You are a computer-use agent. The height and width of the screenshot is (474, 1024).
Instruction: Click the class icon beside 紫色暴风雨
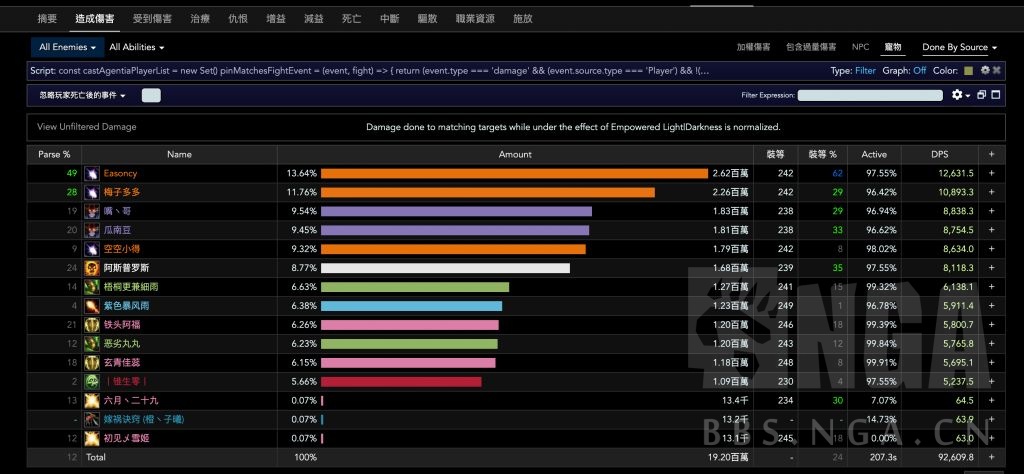92,306
